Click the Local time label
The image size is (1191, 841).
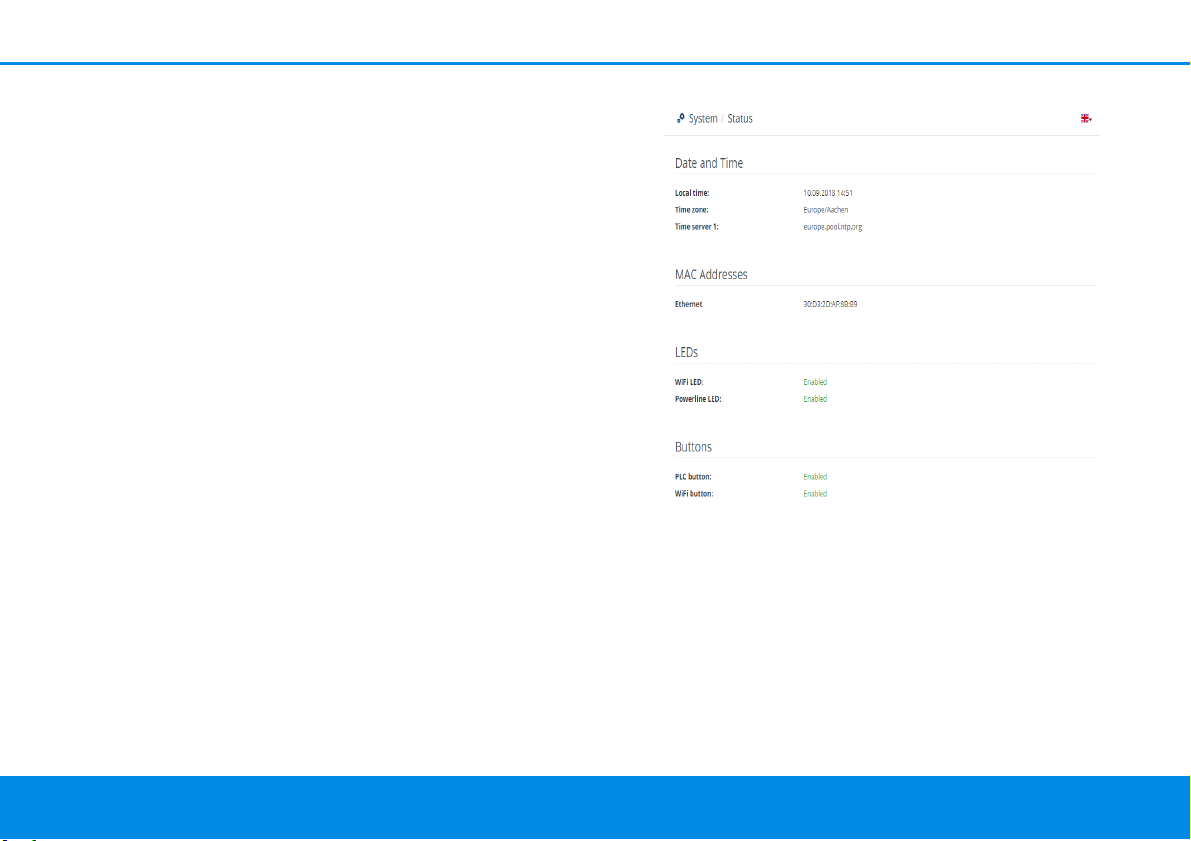[692, 193]
